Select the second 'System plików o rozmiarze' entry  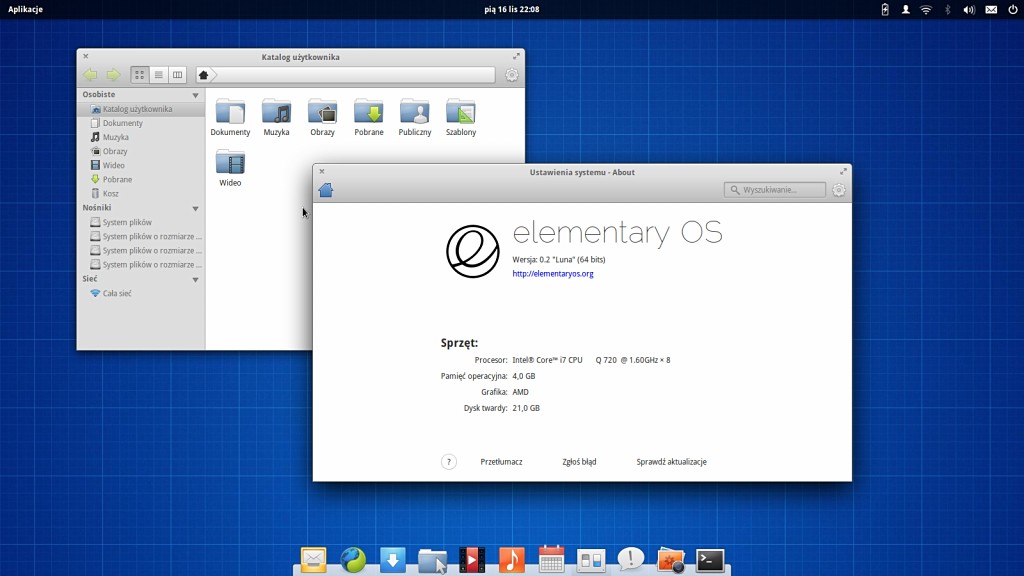tap(140, 251)
